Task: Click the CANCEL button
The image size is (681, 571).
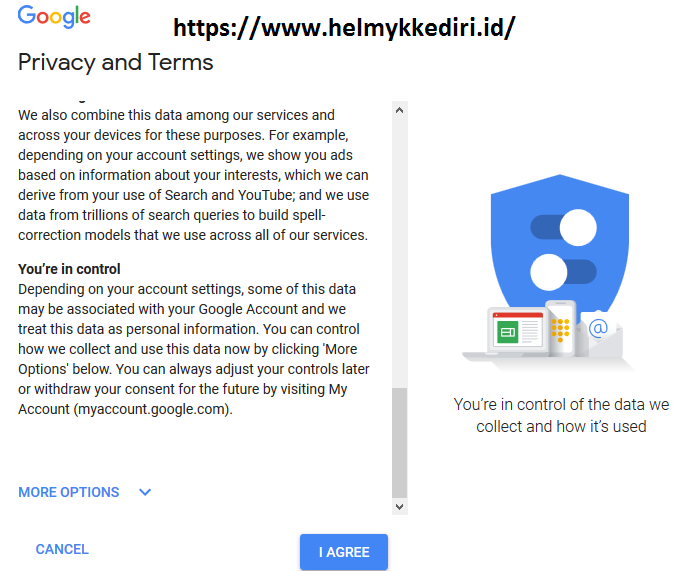Action: [62, 549]
